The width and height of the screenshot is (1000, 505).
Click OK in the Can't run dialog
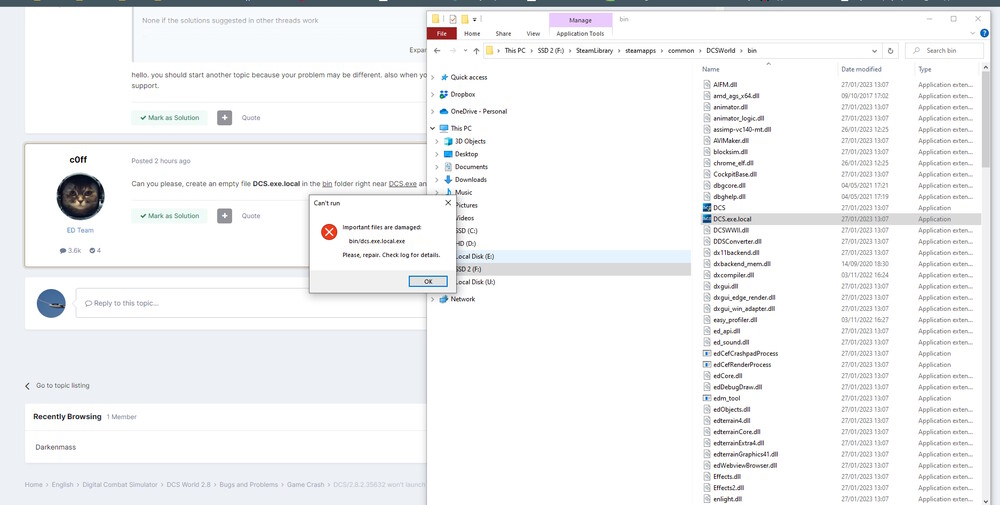tap(428, 281)
